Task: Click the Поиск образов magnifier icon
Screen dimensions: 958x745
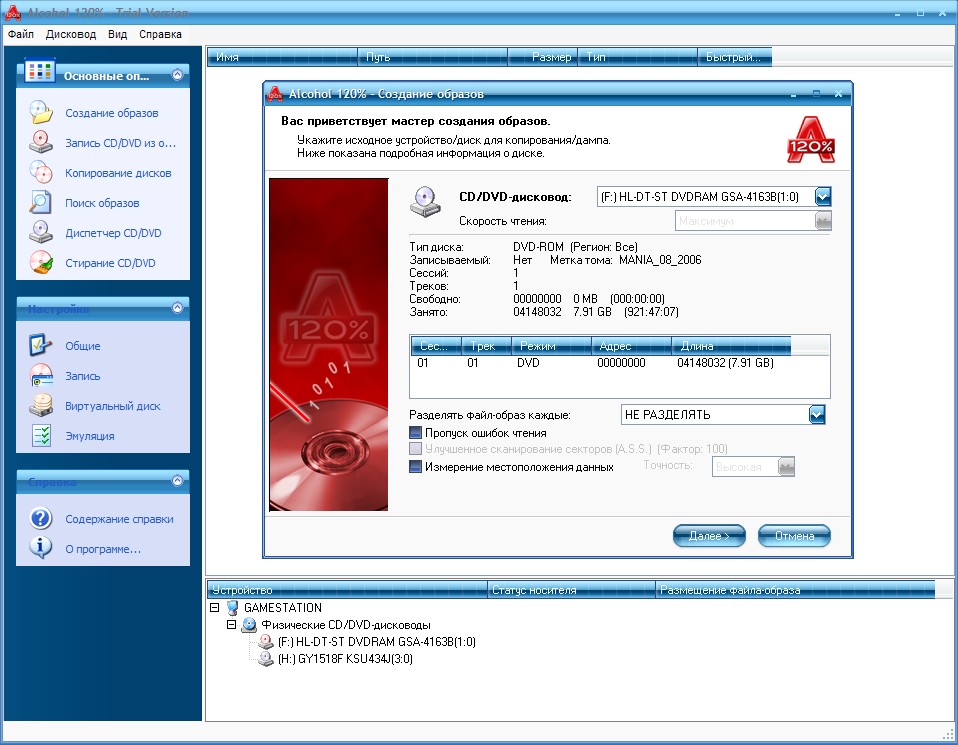Action: [41, 202]
